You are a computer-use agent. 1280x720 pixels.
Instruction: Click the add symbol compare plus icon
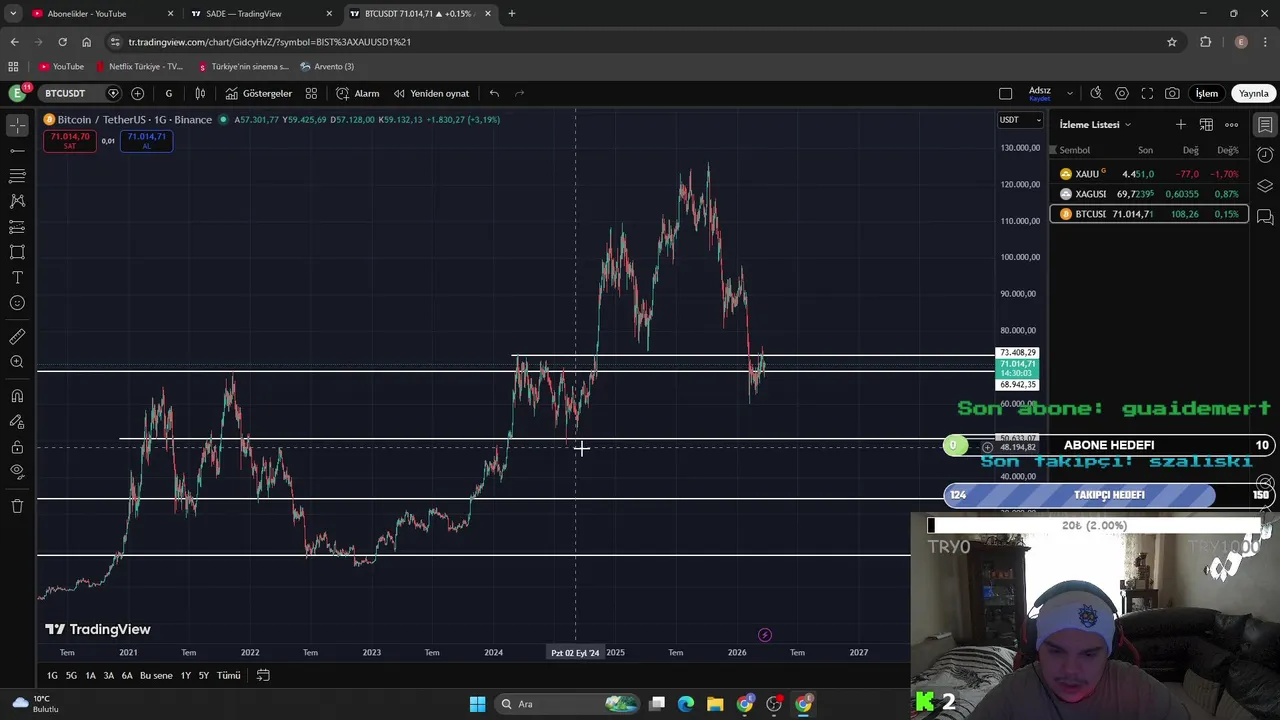tap(137, 93)
